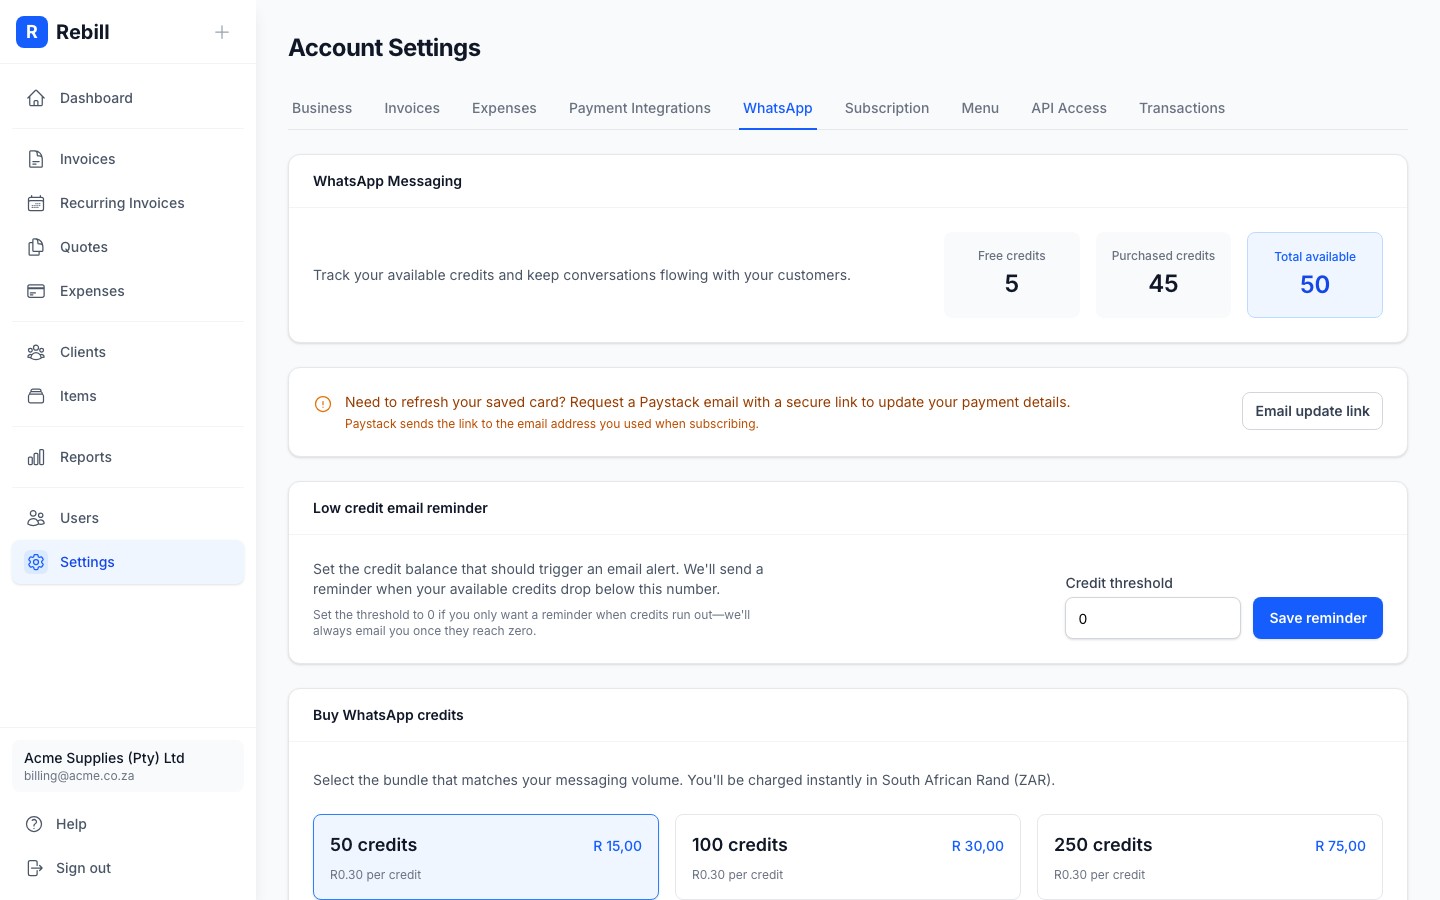Click the Save reminder button
The height and width of the screenshot is (900, 1440).
pyautogui.click(x=1317, y=618)
